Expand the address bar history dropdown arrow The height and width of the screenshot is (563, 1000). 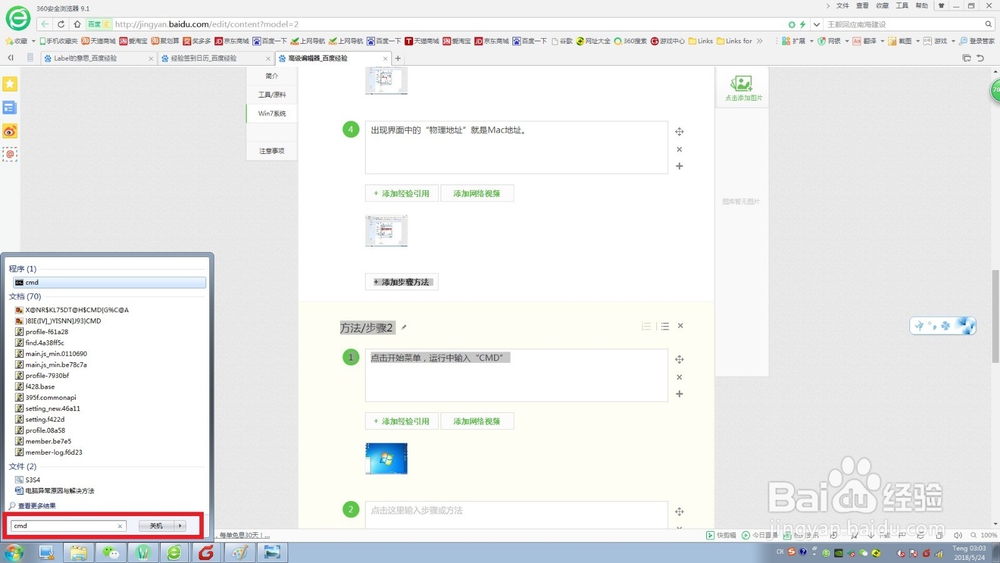(816, 24)
